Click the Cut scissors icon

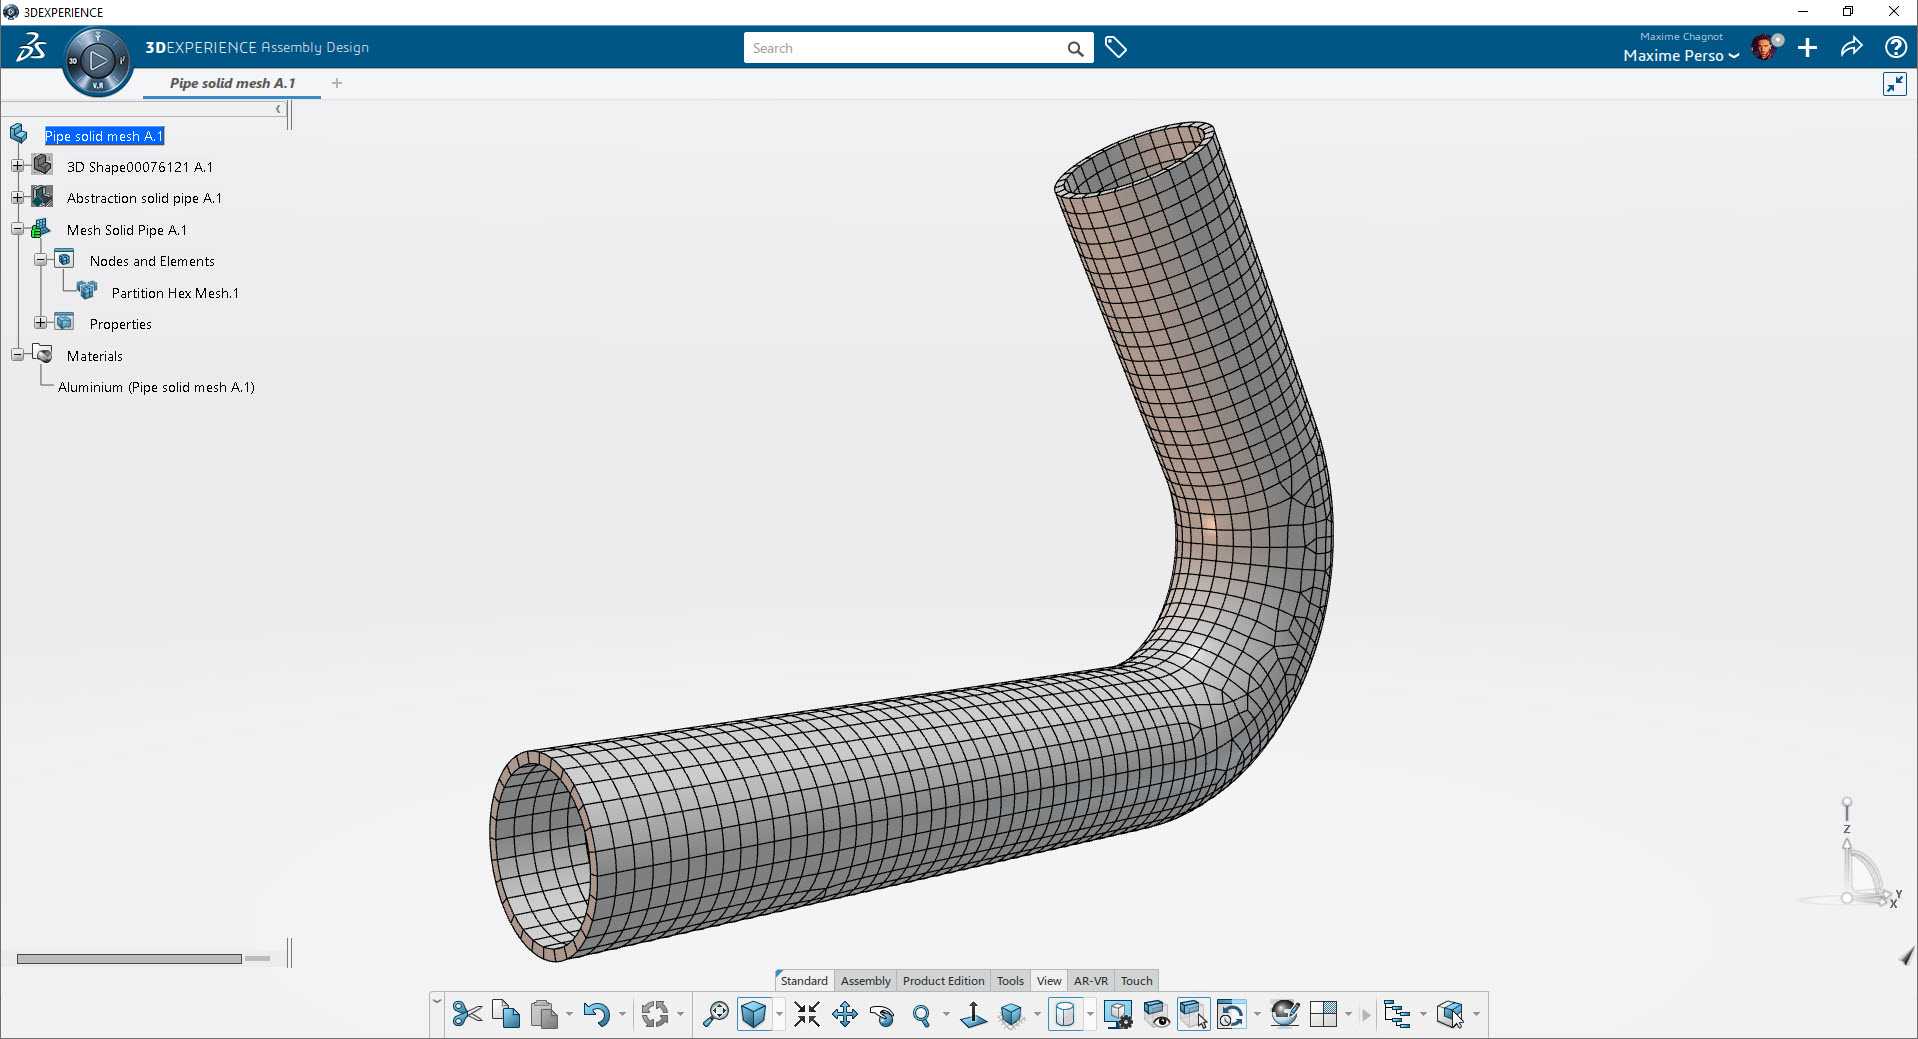(467, 1014)
